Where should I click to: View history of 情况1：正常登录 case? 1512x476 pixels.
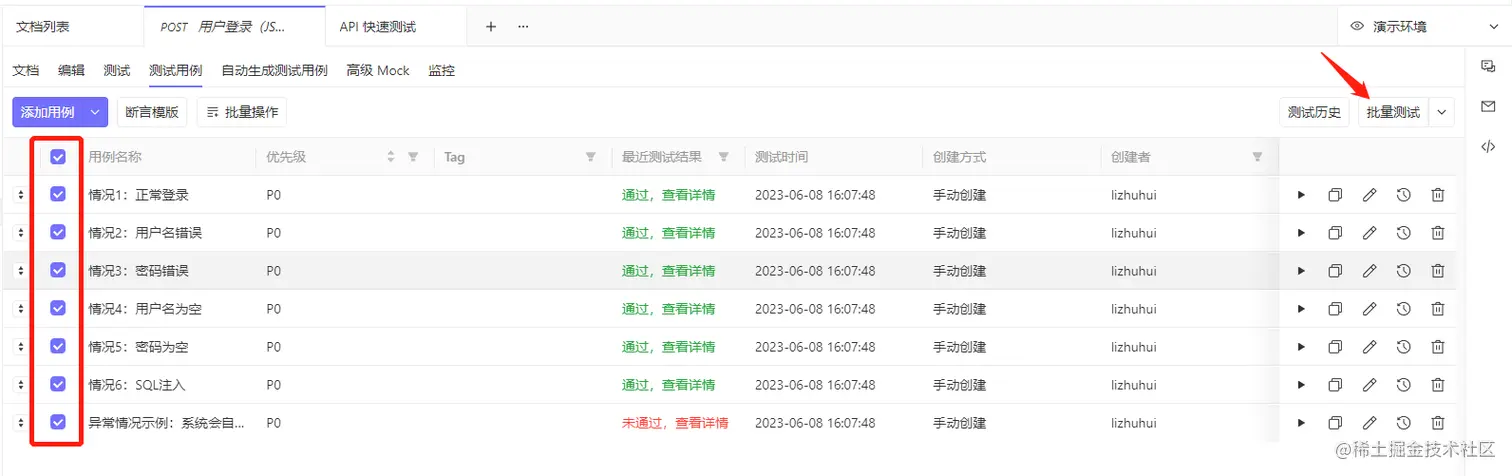1404,195
